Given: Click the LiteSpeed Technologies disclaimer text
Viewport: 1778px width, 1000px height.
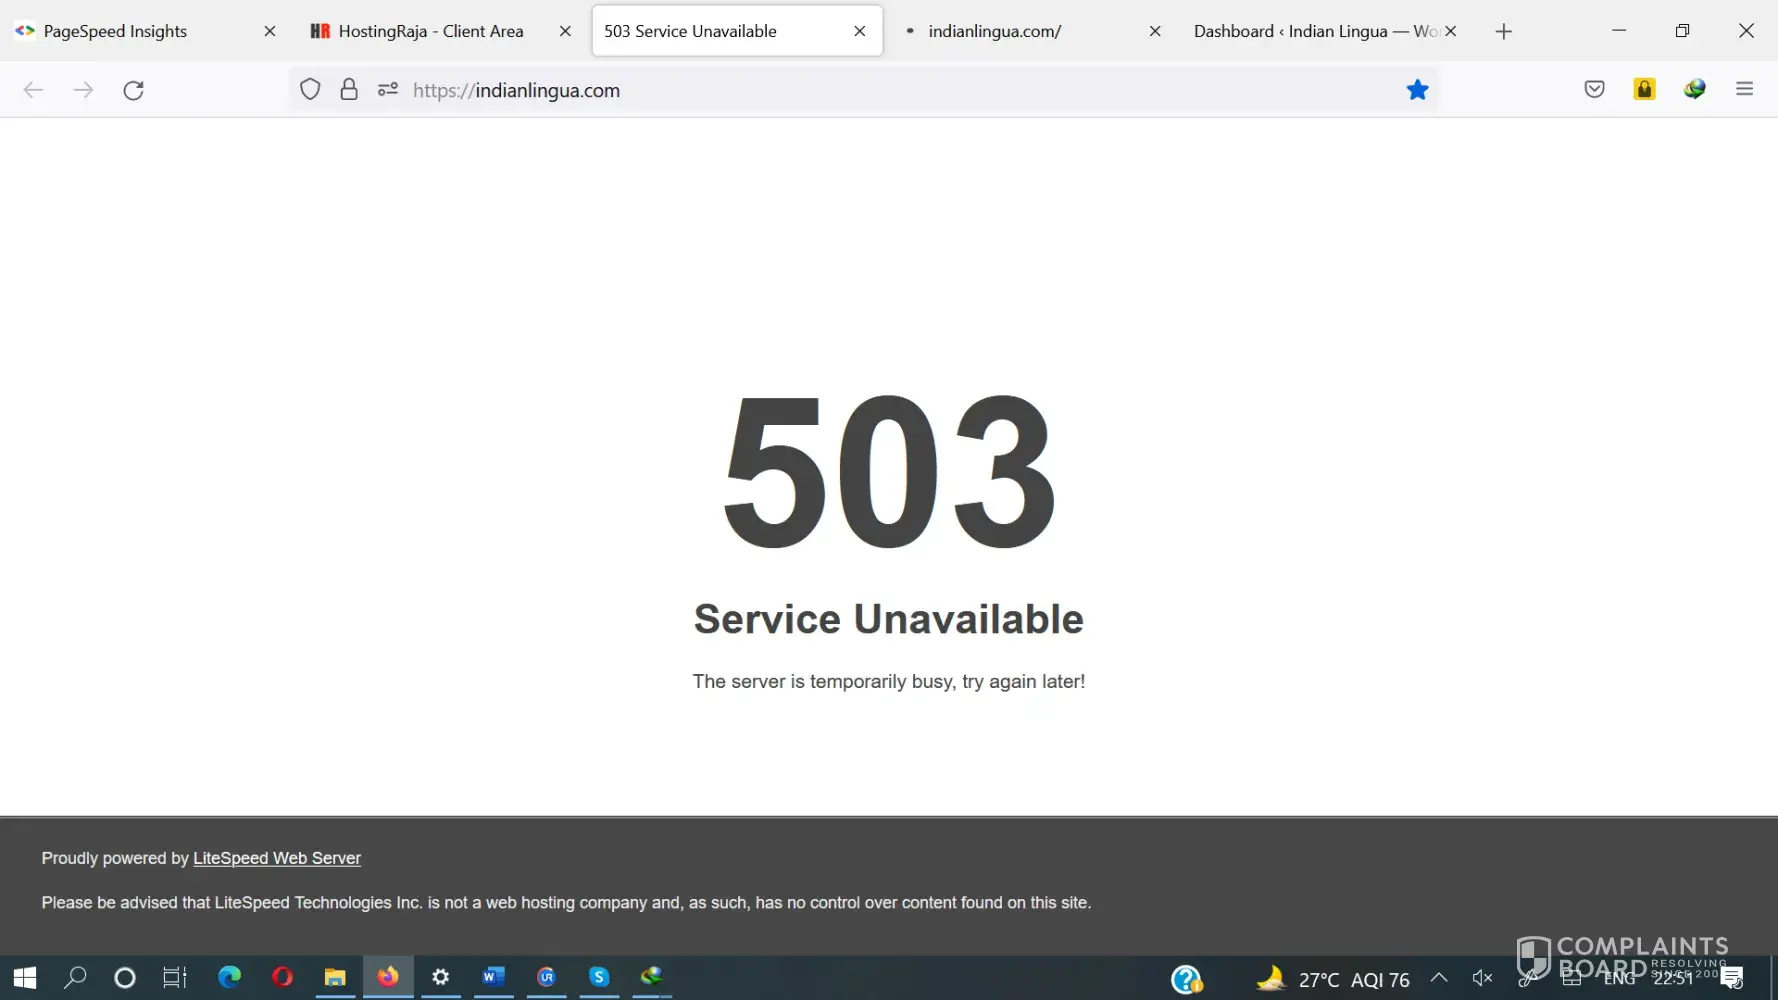Looking at the screenshot, I should [x=566, y=902].
